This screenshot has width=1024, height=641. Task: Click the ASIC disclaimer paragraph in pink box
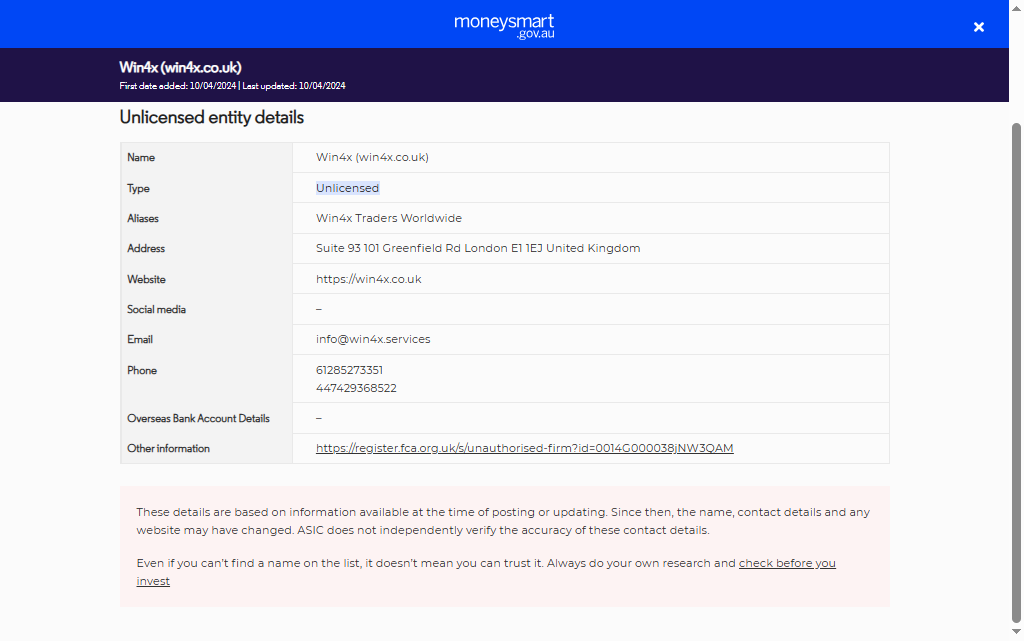pos(503,521)
